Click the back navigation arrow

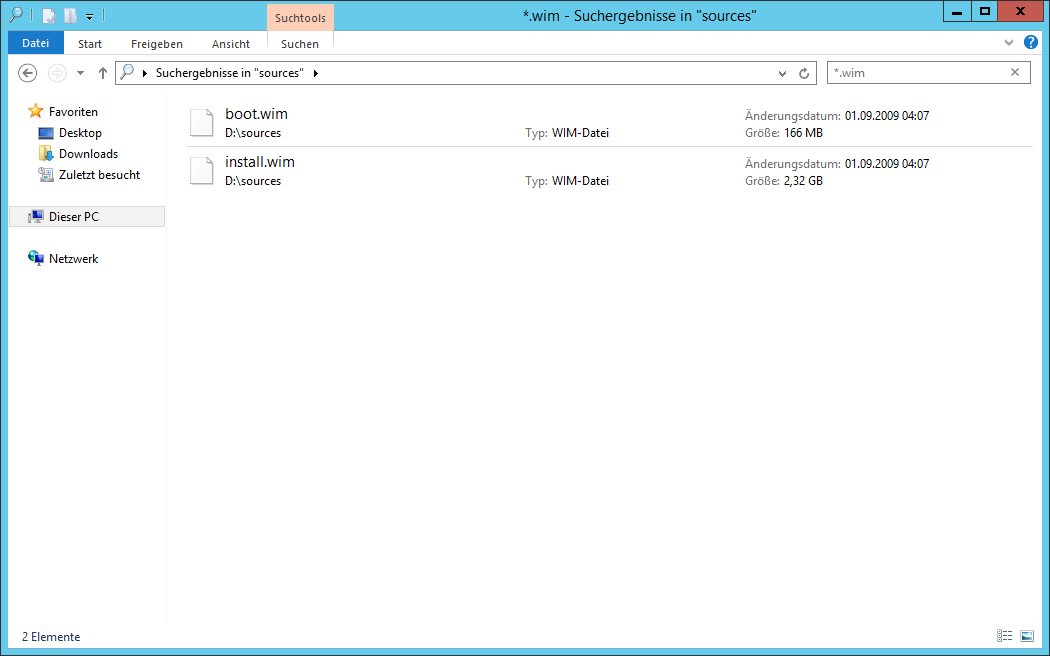[28, 73]
